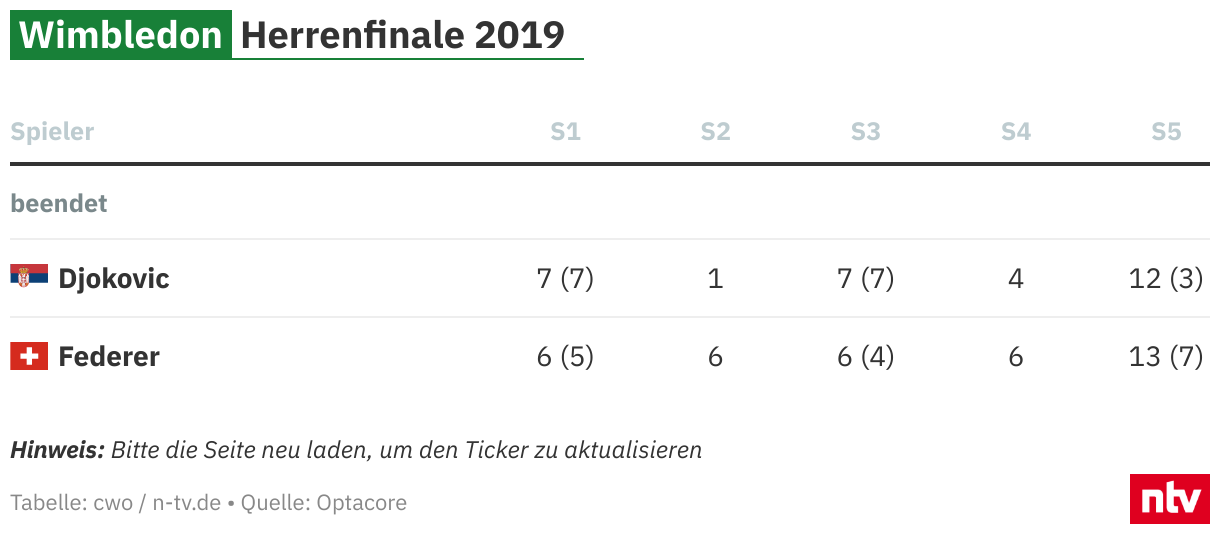This screenshot has width=1220, height=540.
Task: Click the green Wimbledon title badge
Action: pyautogui.click(x=121, y=35)
